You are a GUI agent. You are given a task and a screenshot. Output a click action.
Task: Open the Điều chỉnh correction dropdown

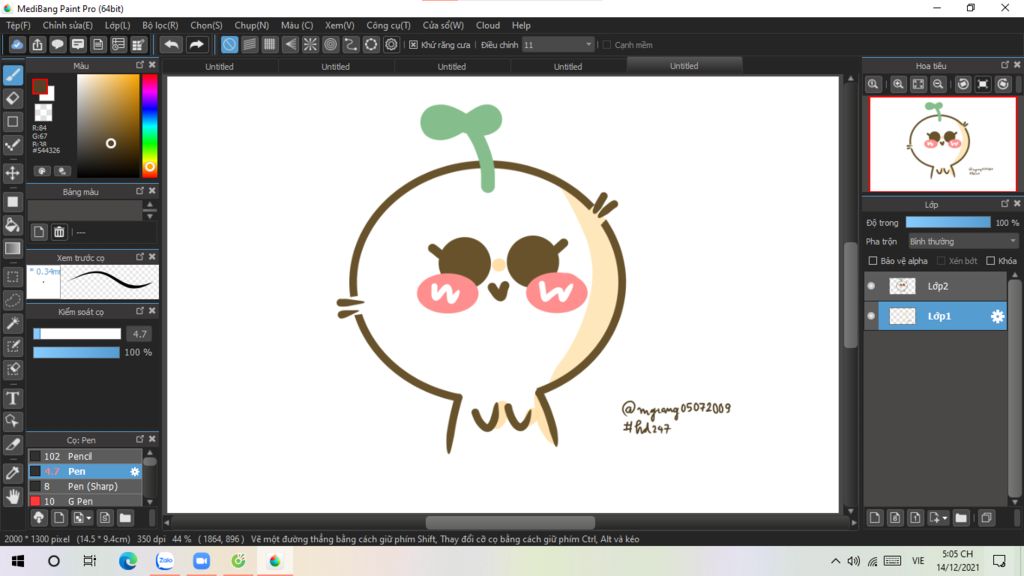[558, 45]
